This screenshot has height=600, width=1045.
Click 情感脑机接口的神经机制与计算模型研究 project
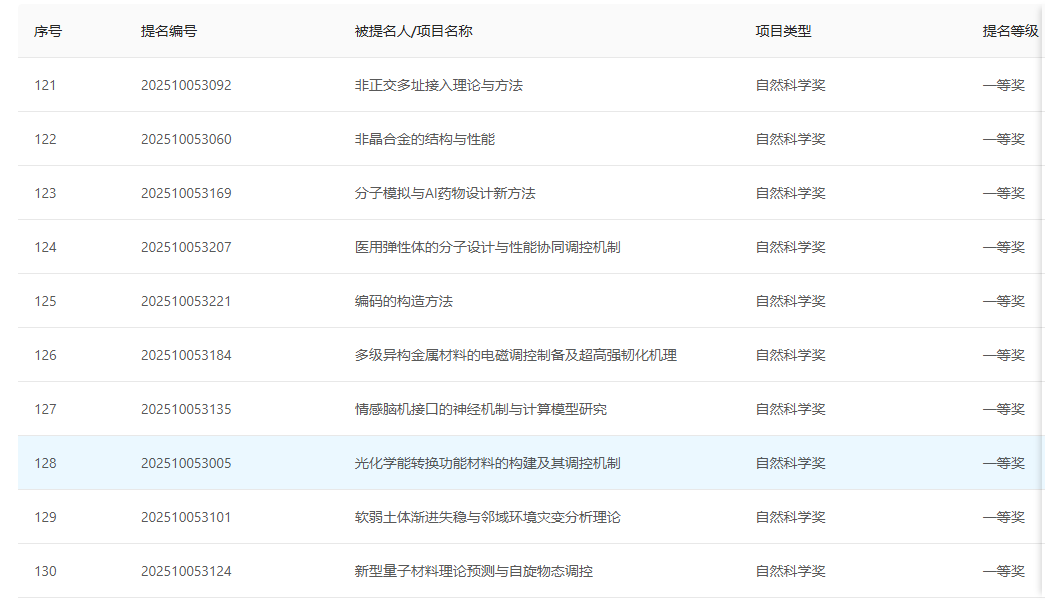coord(480,409)
